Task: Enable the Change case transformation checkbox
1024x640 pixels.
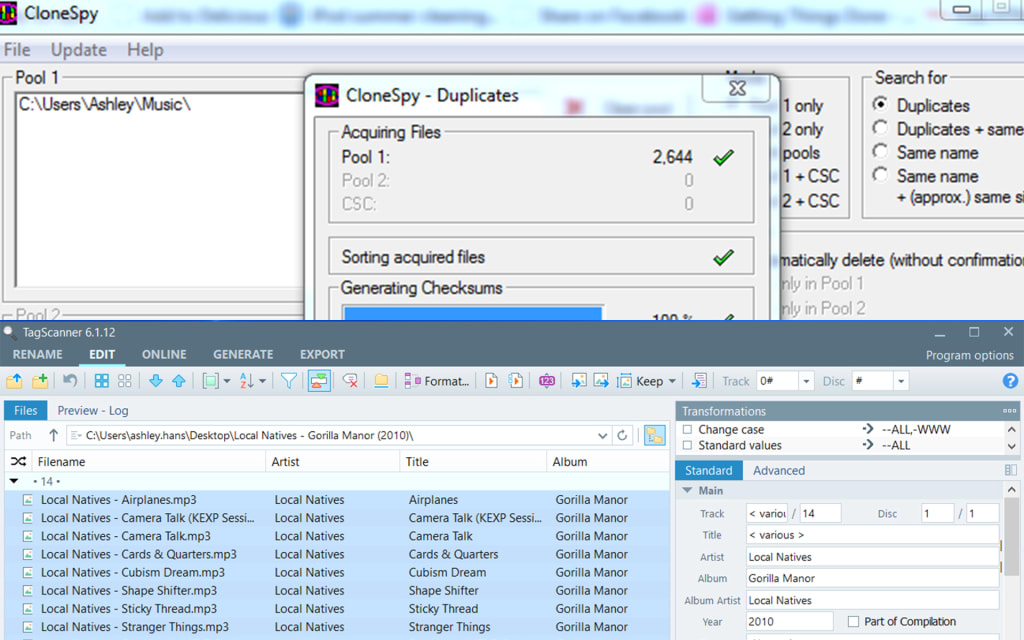Action: [687, 429]
